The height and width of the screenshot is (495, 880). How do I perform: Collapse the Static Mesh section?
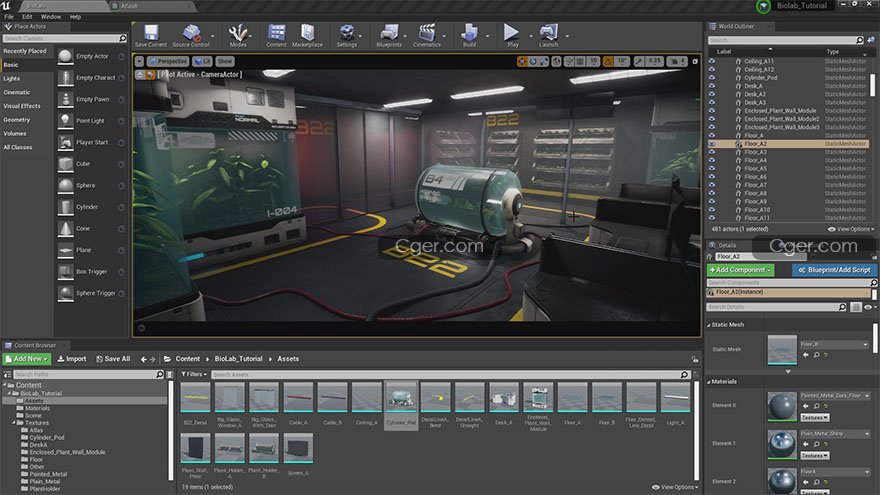709,325
